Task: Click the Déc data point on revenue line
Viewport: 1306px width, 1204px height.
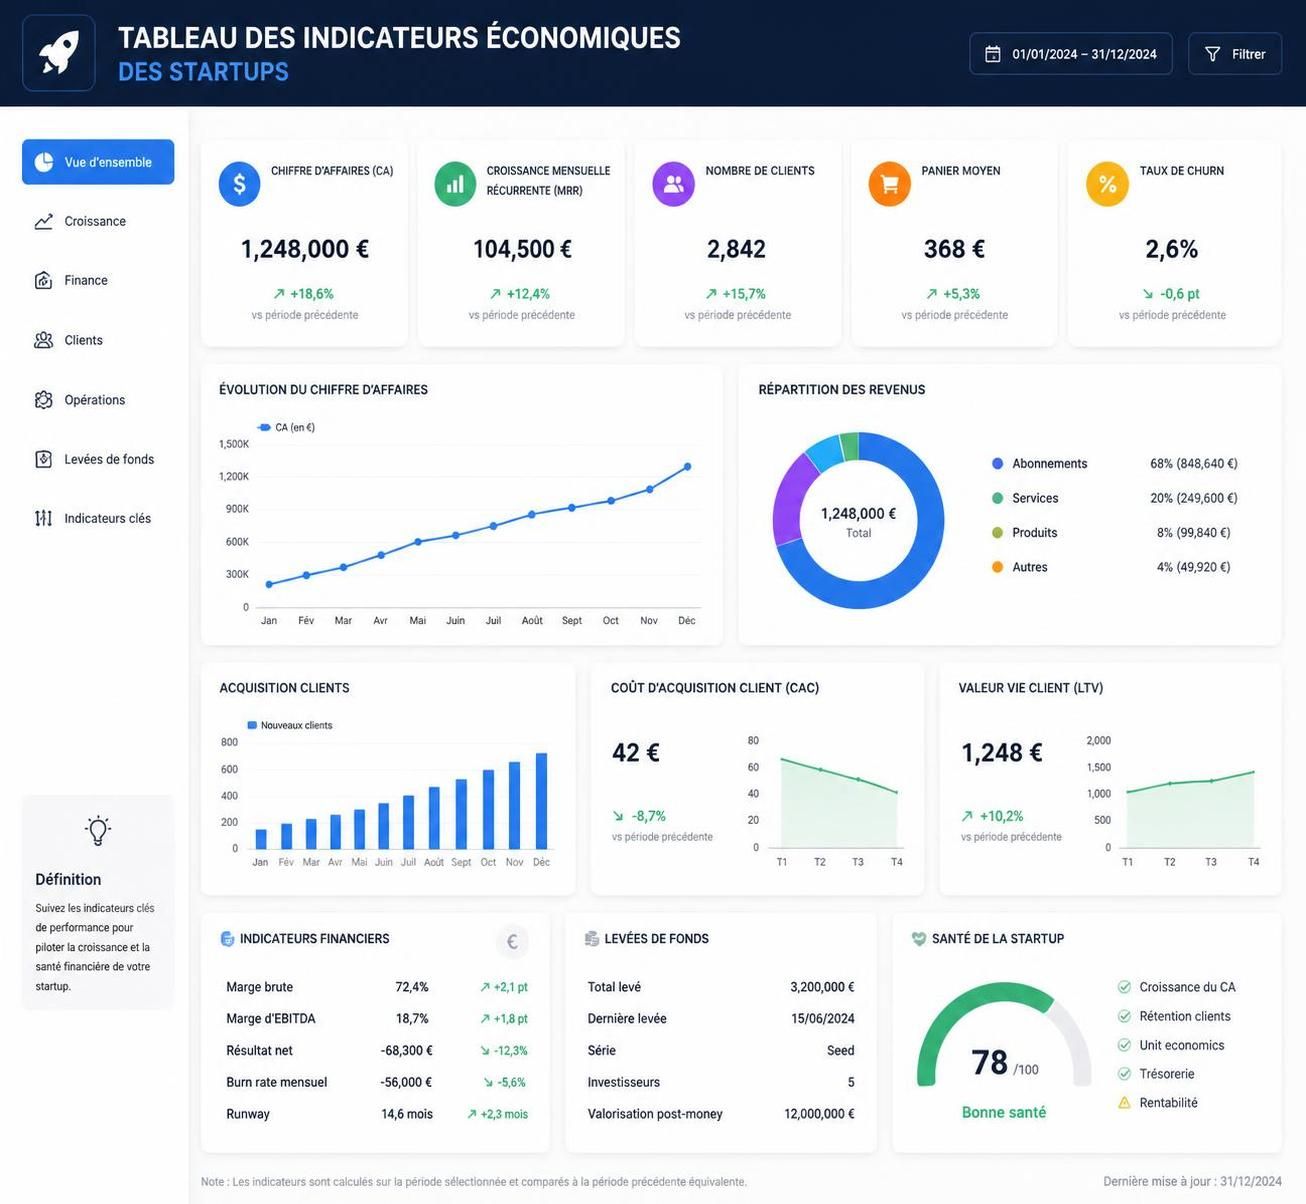Action: coord(687,467)
